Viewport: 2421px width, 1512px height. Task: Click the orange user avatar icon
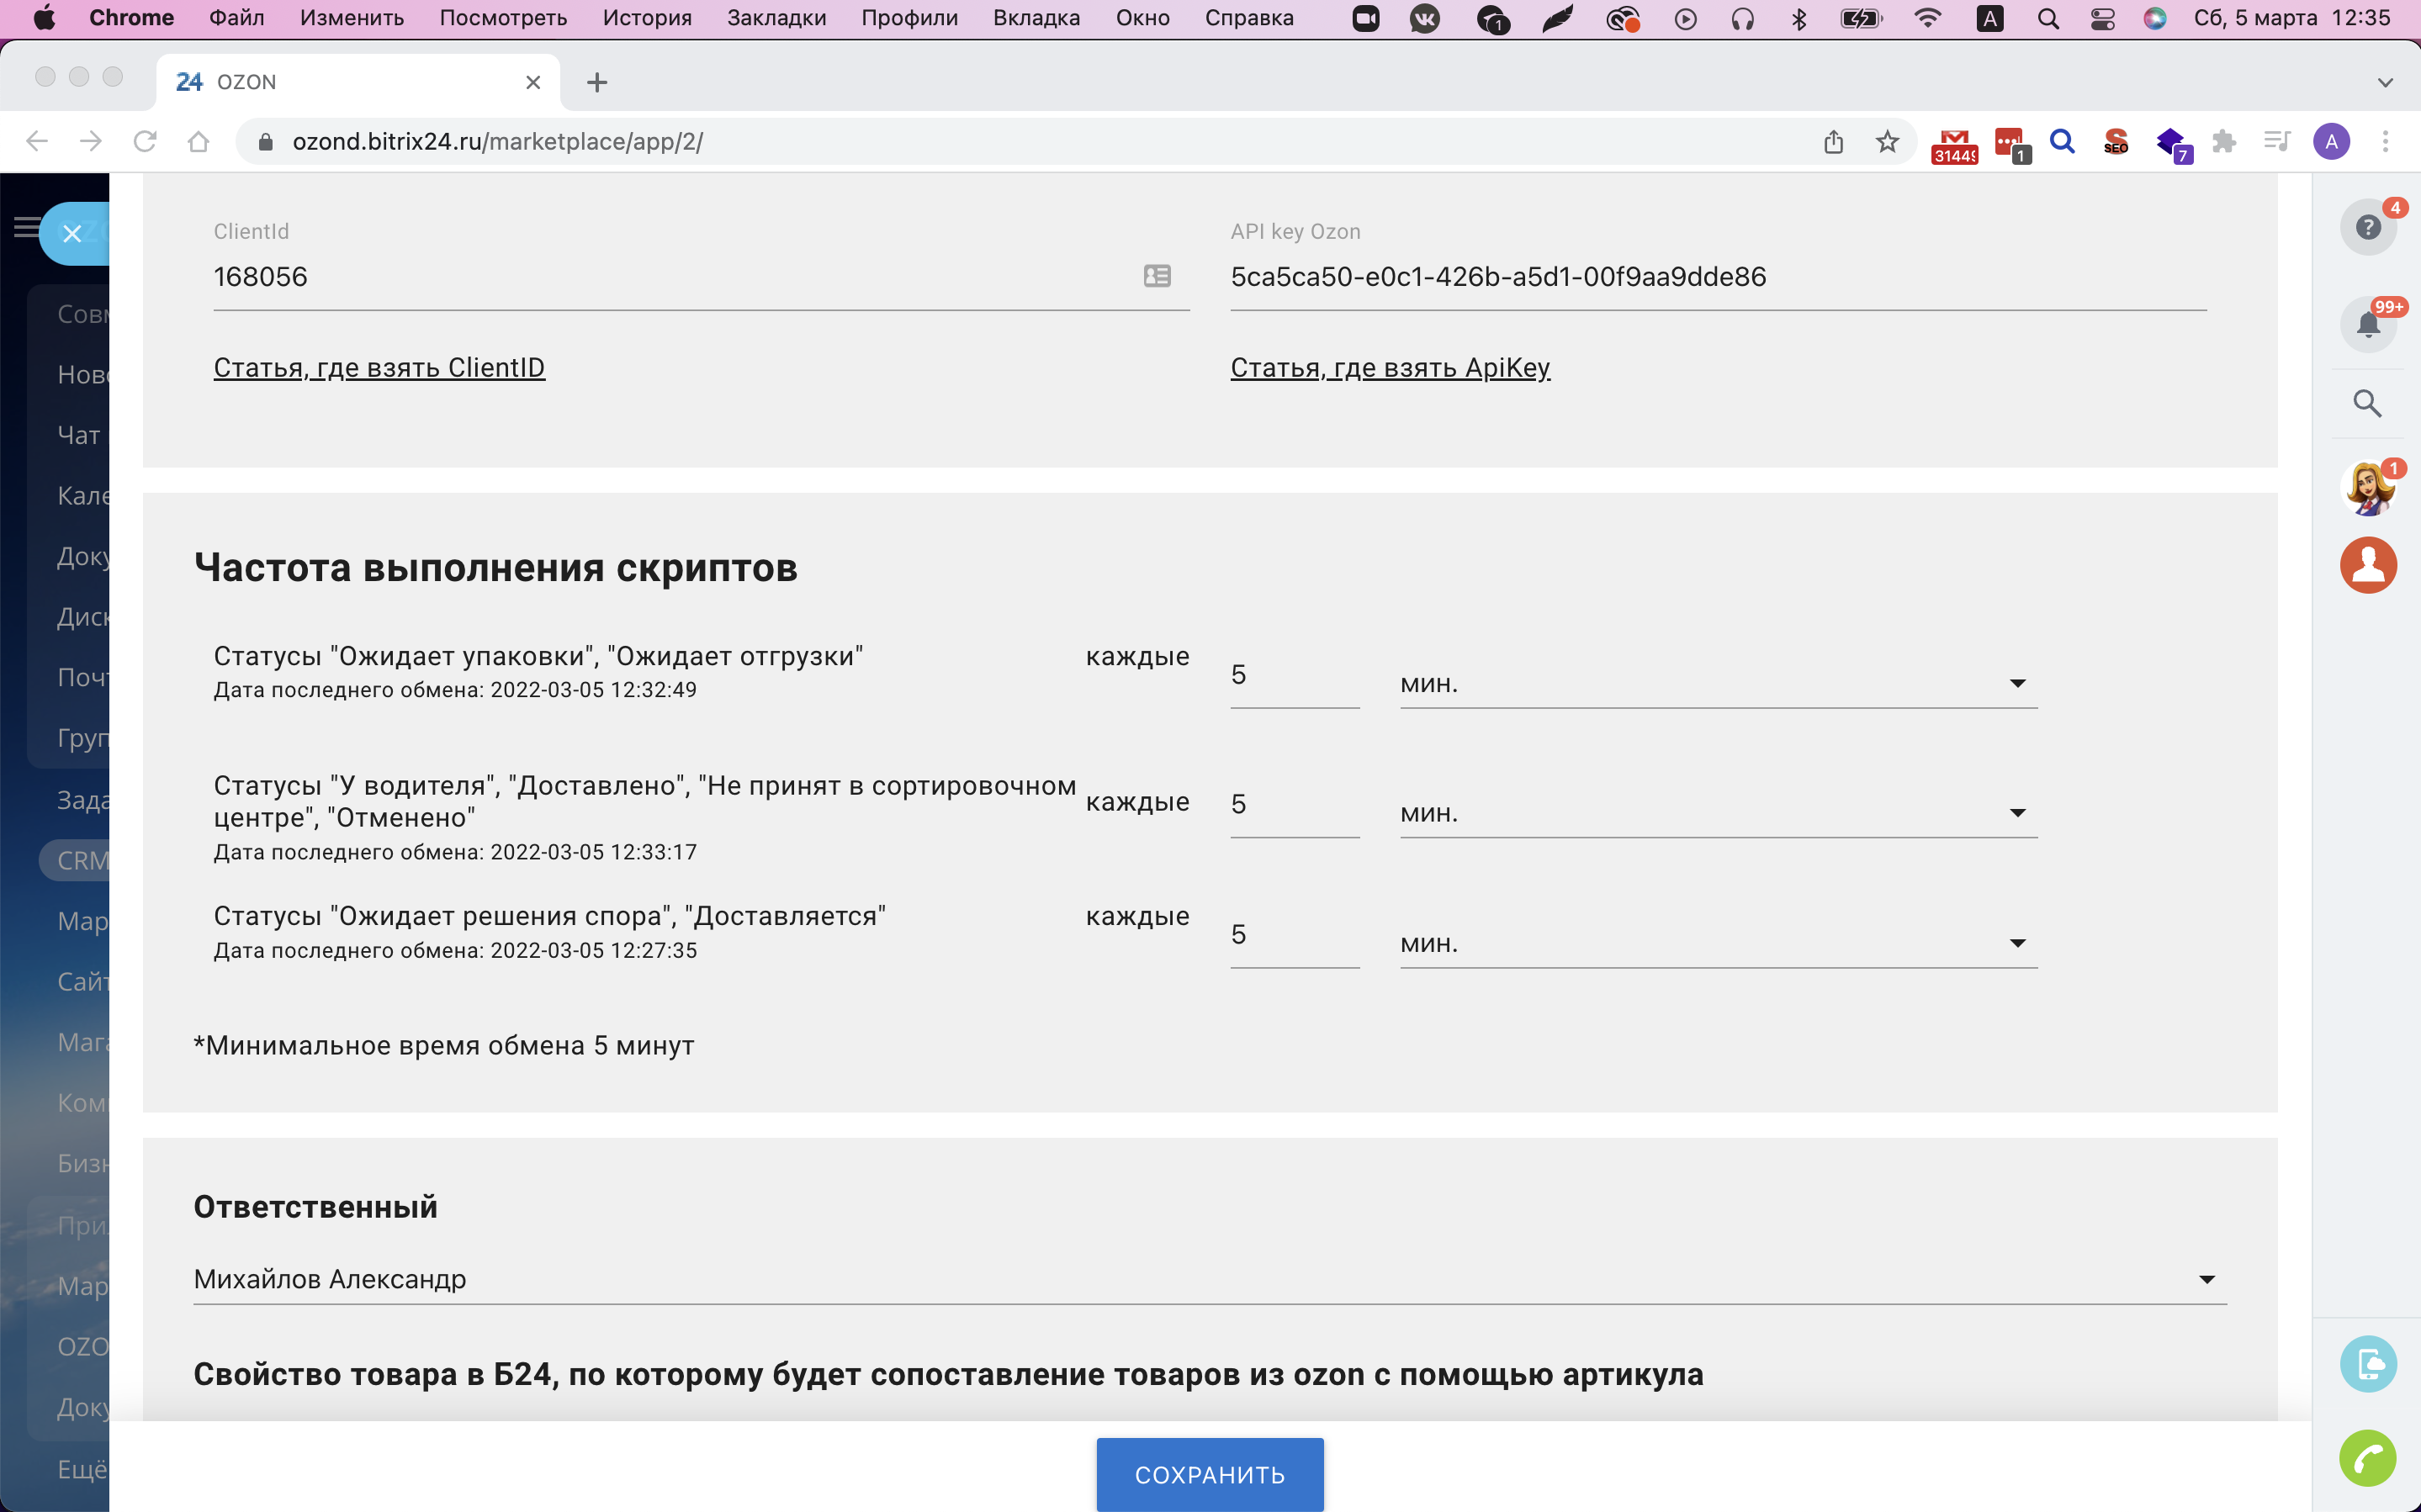[2367, 565]
